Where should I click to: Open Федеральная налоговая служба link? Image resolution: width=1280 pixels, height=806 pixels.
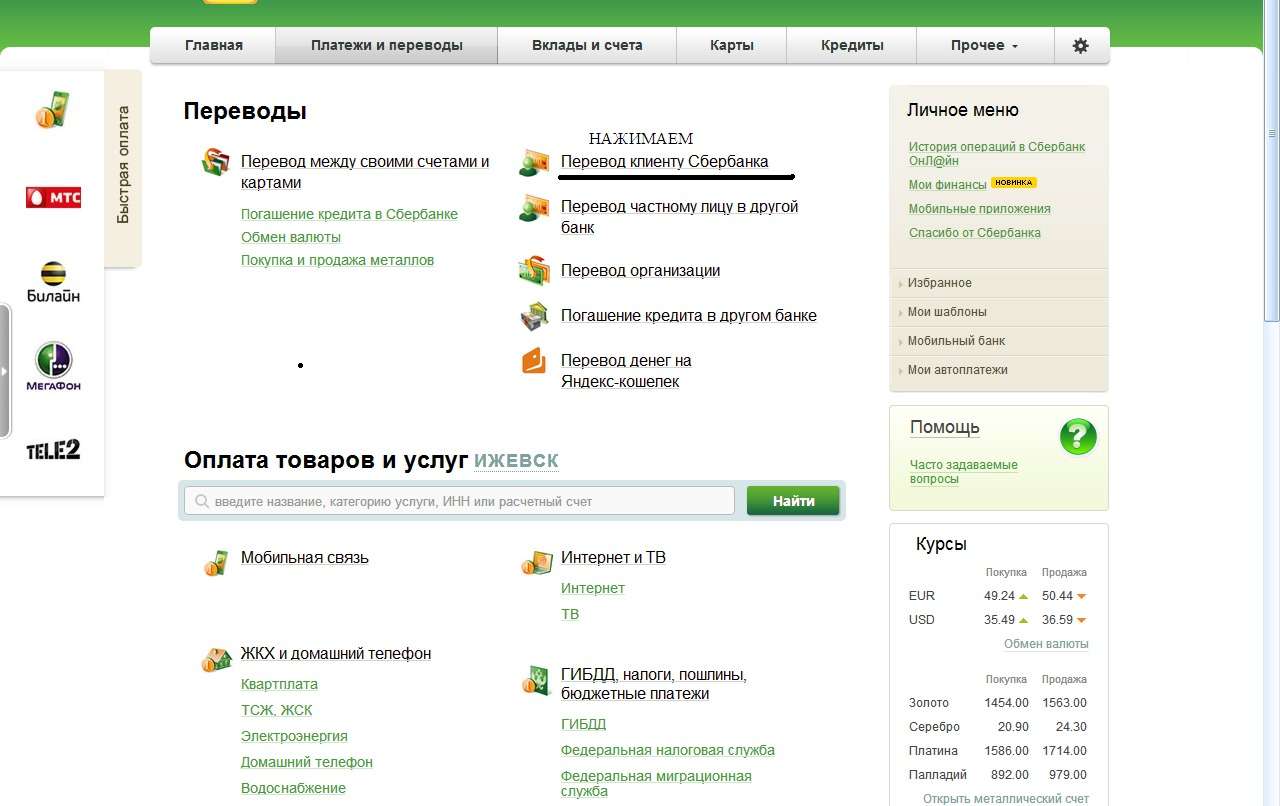[668, 750]
